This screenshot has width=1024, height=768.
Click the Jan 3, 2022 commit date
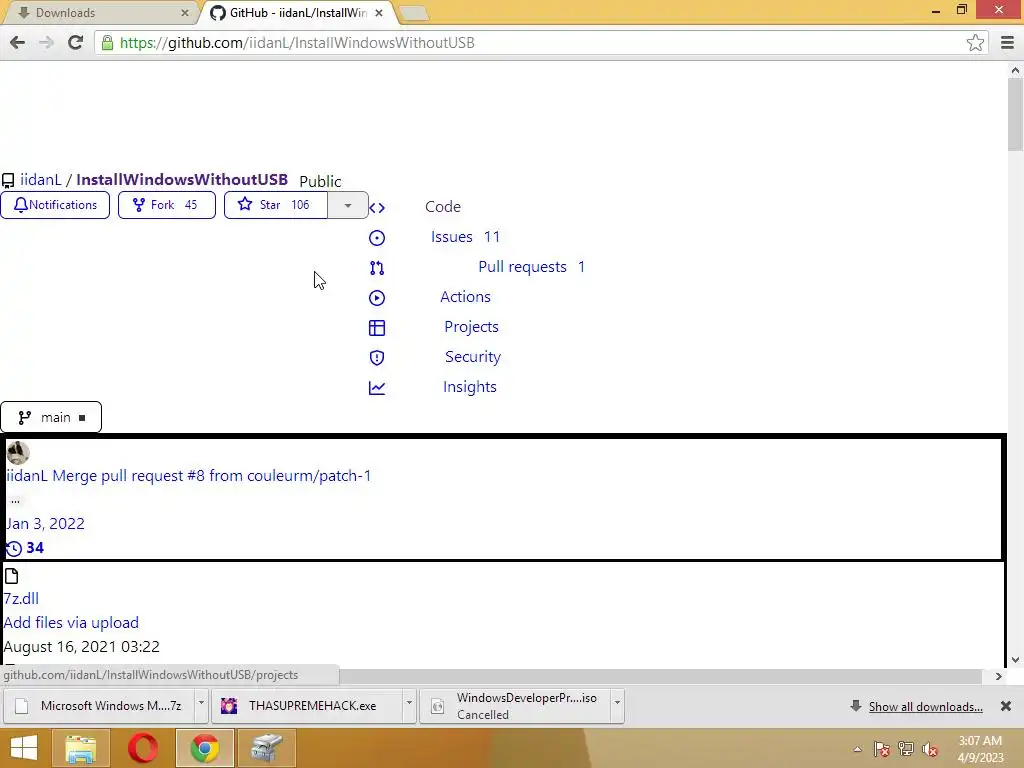click(45, 524)
